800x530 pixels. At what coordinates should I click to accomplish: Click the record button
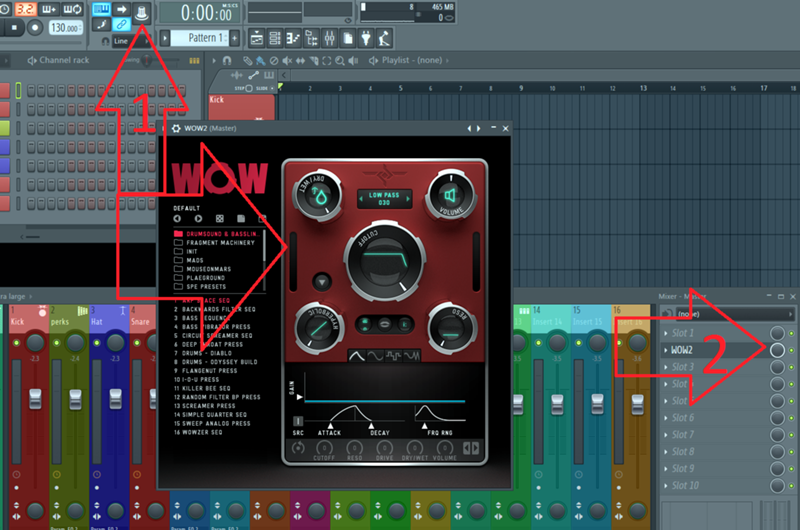(x=35, y=28)
